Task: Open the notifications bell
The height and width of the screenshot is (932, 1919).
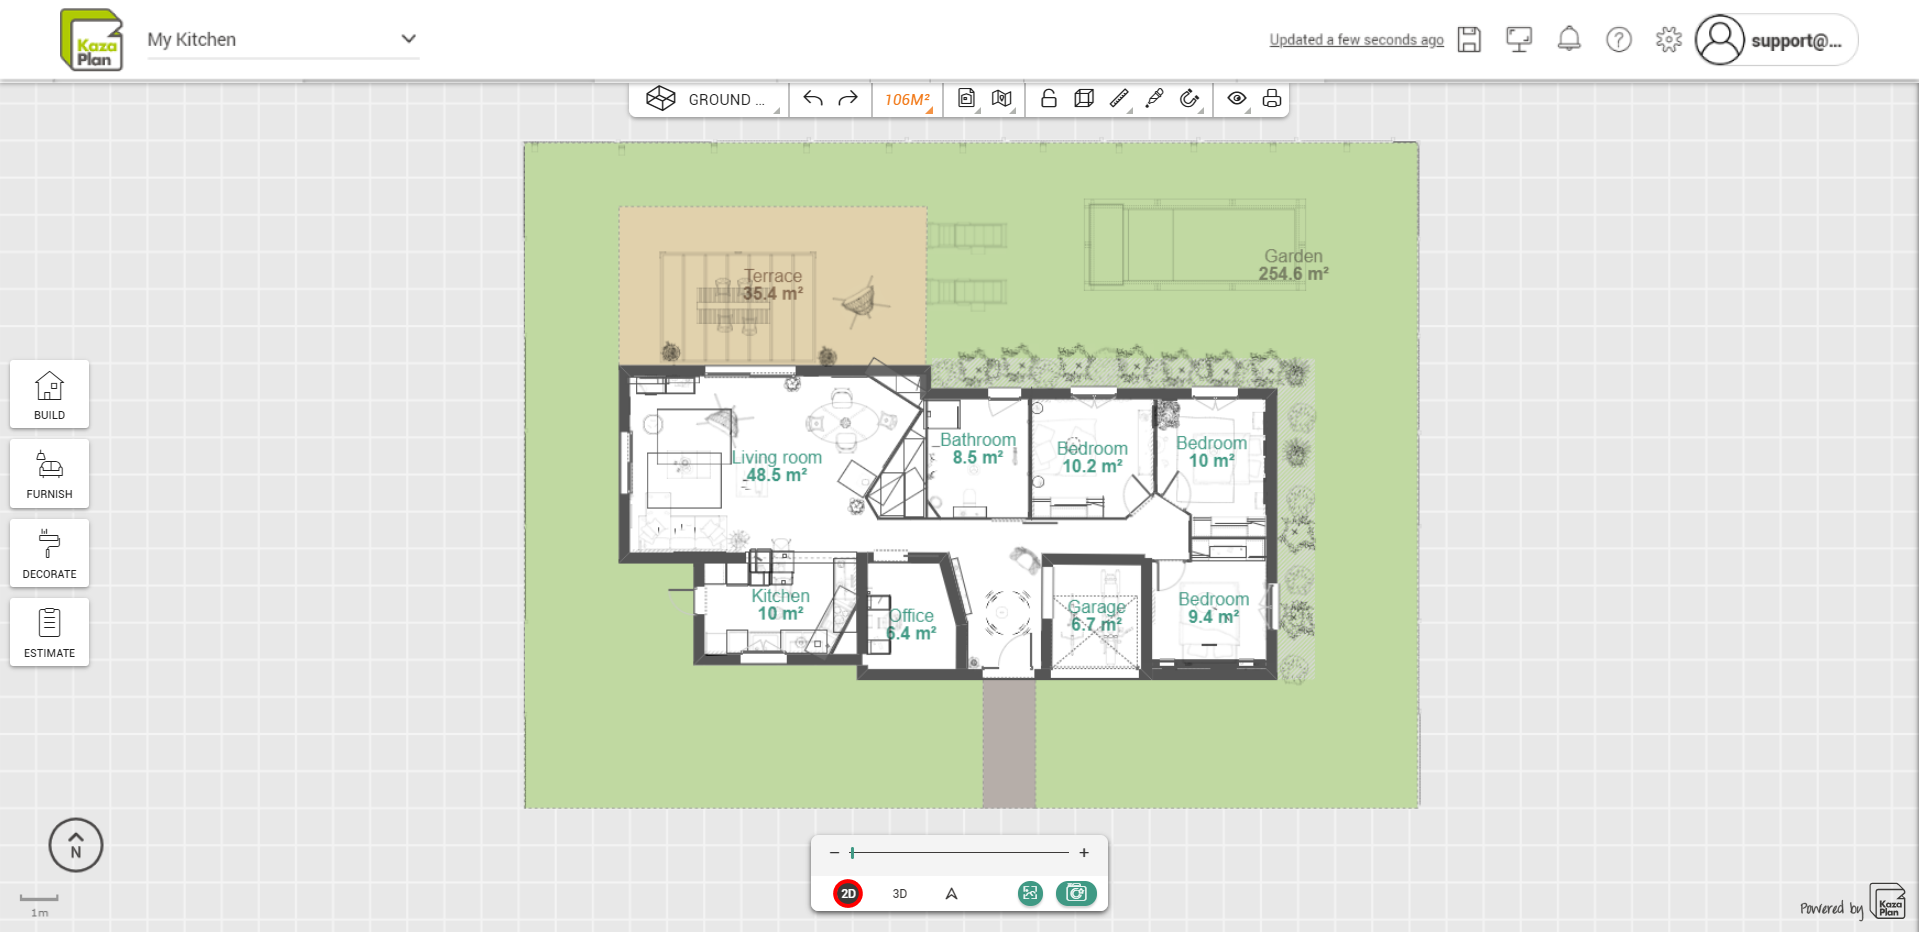Action: pyautogui.click(x=1569, y=40)
